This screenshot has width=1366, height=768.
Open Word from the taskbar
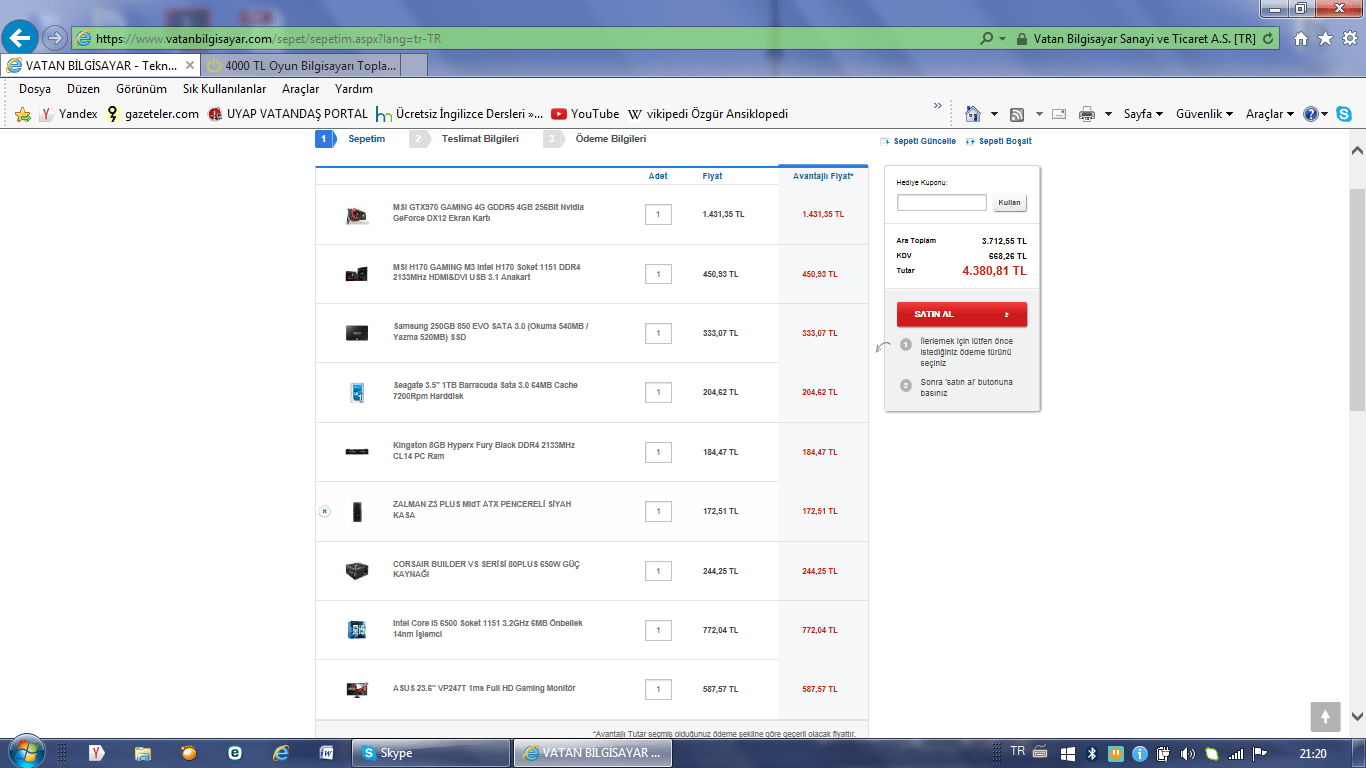(326, 753)
